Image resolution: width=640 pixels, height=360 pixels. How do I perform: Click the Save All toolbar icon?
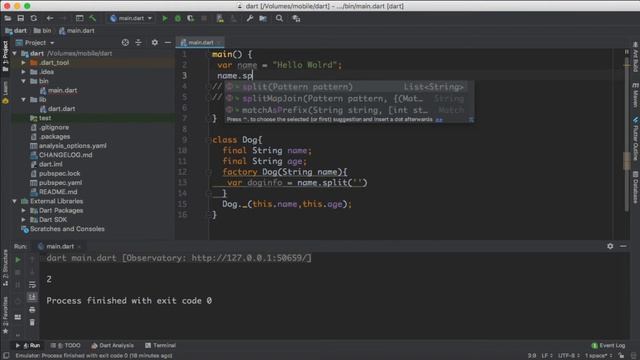[x=20, y=18]
